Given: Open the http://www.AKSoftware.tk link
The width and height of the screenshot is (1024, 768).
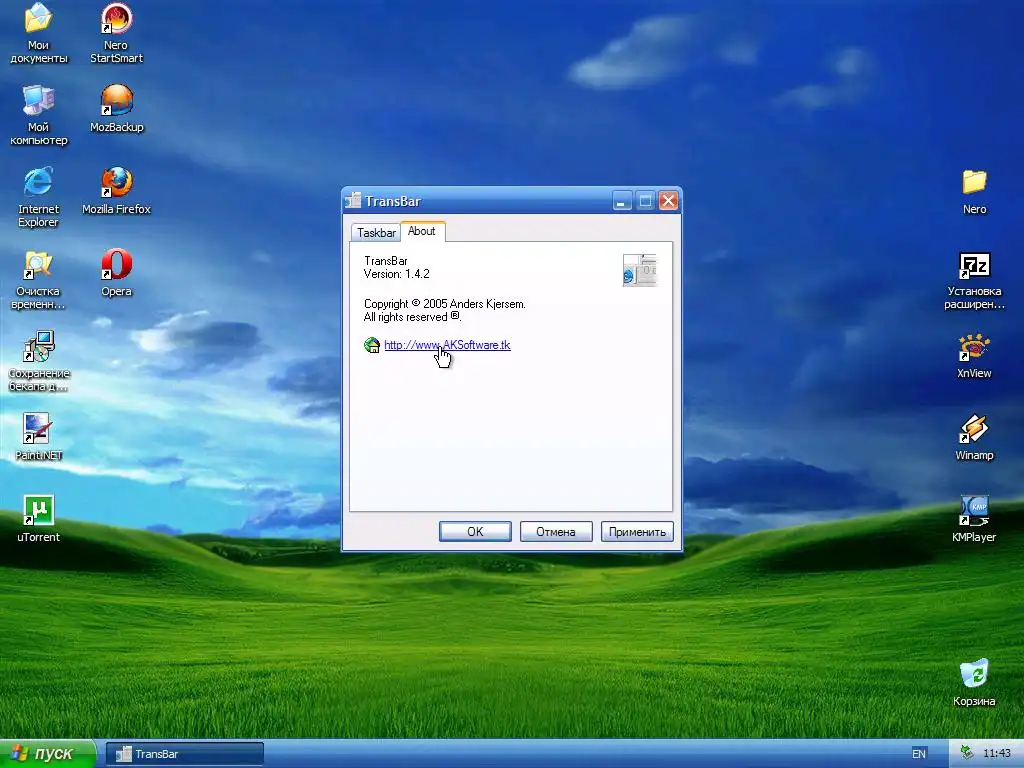Looking at the screenshot, I should (447, 345).
